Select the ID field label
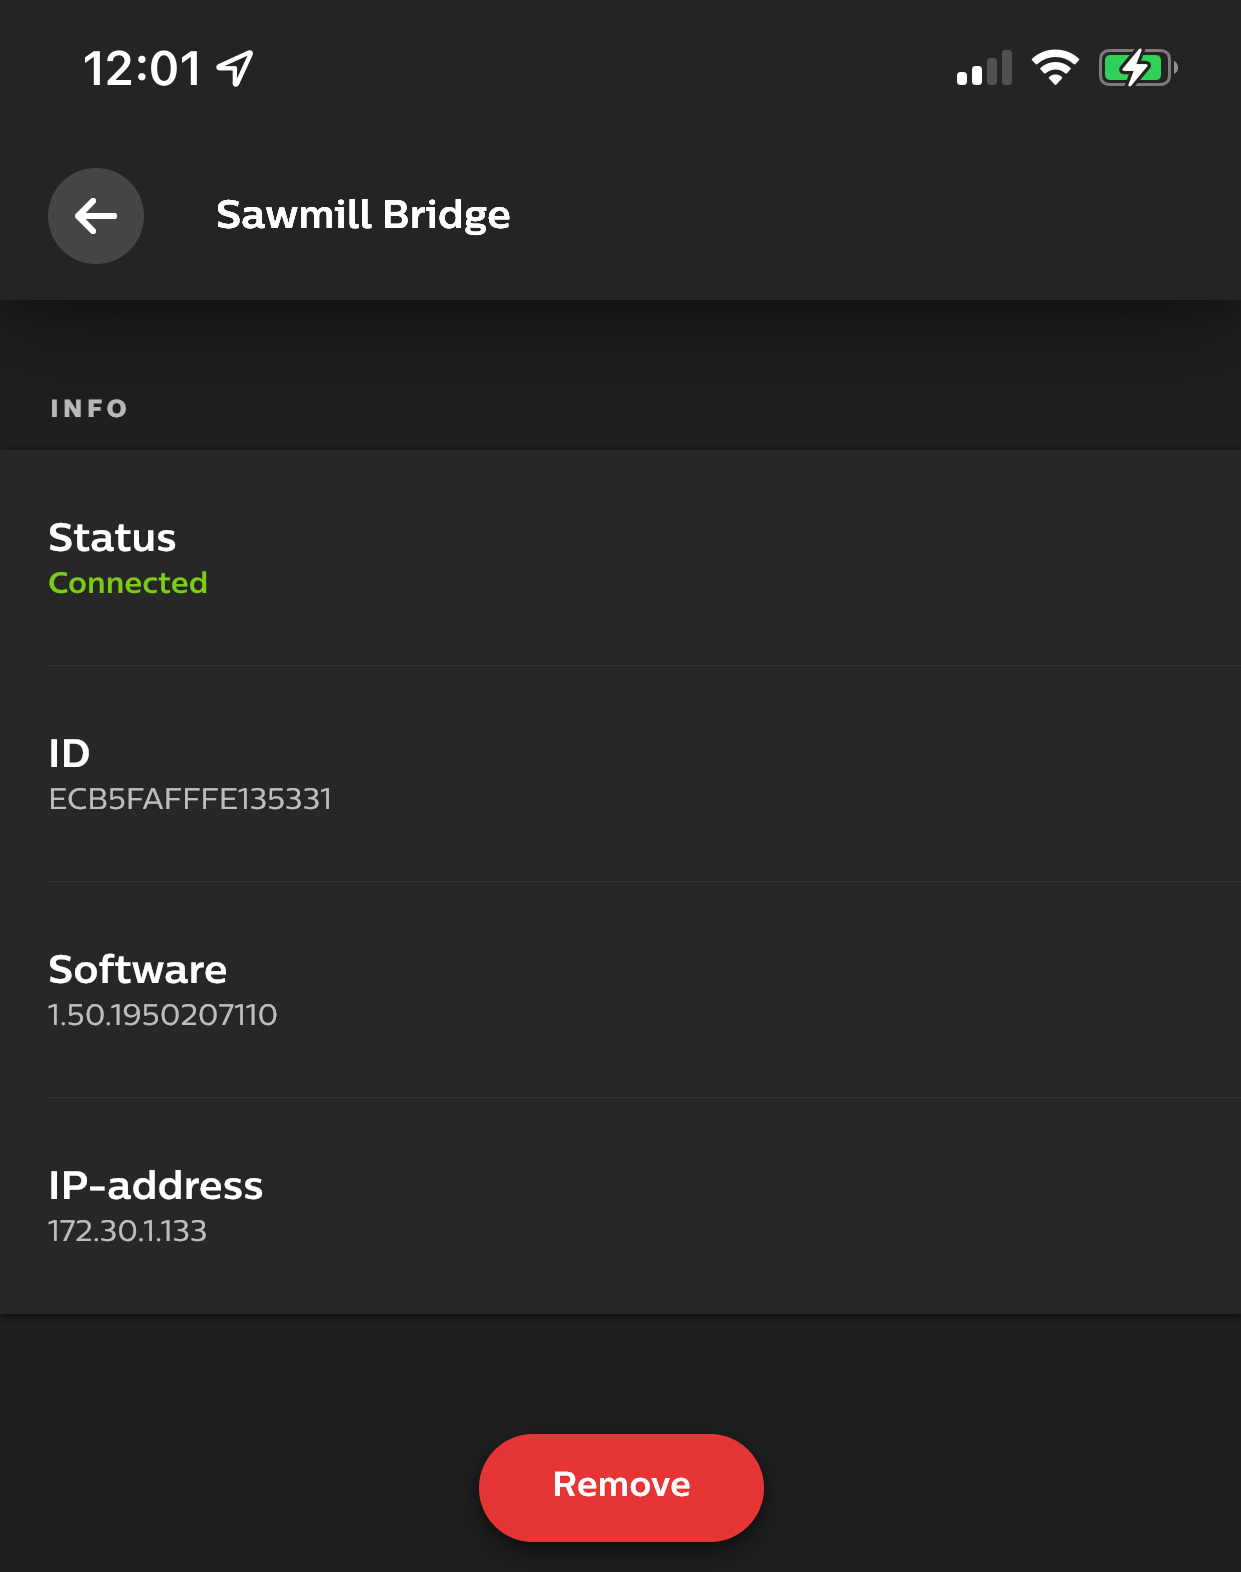Viewport: 1241px width, 1572px height. (x=69, y=754)
